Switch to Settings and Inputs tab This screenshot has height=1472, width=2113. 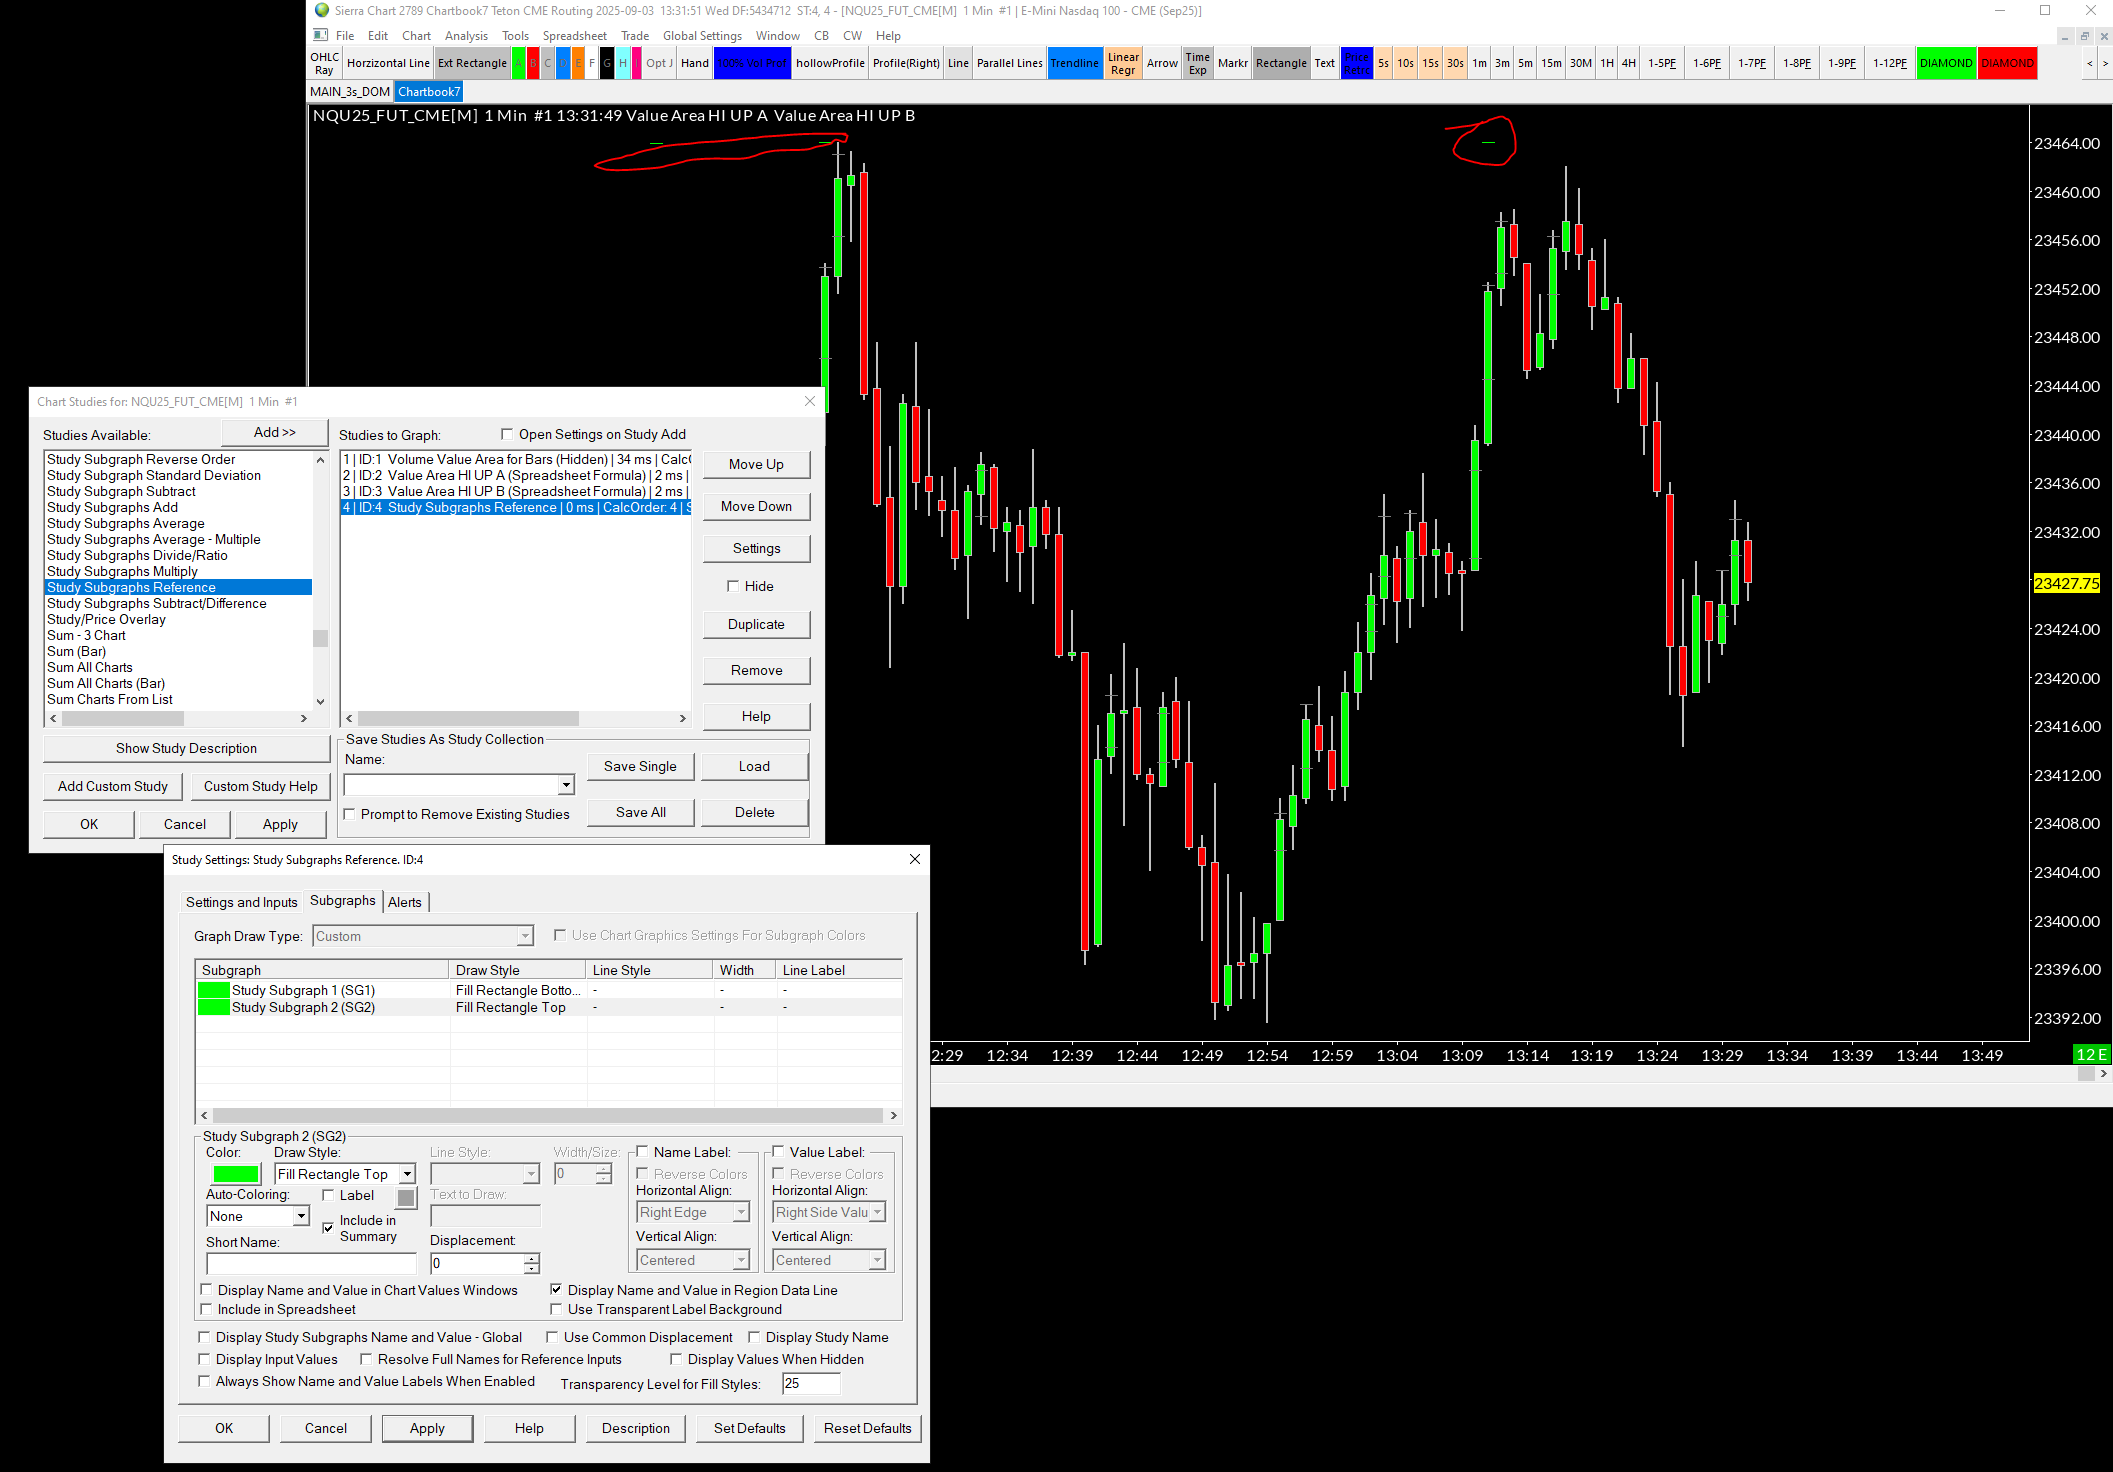(241, 902)
